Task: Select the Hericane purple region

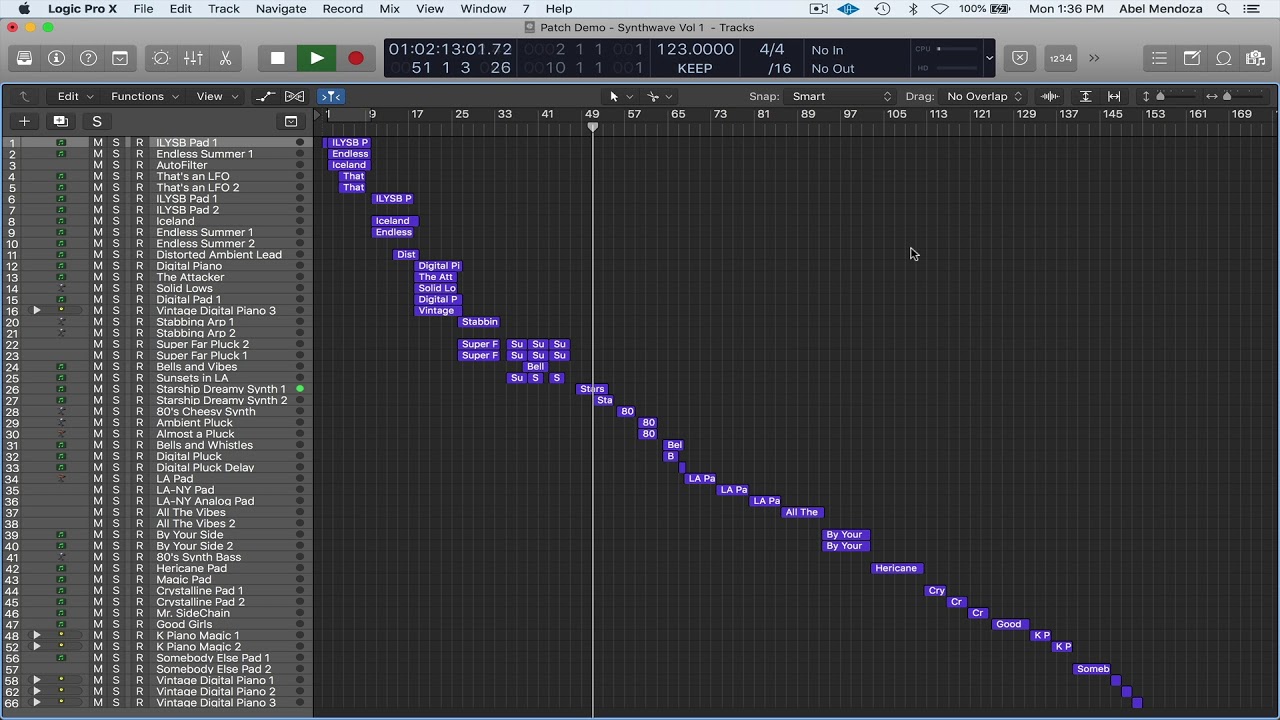Action: tap(896, 568)
